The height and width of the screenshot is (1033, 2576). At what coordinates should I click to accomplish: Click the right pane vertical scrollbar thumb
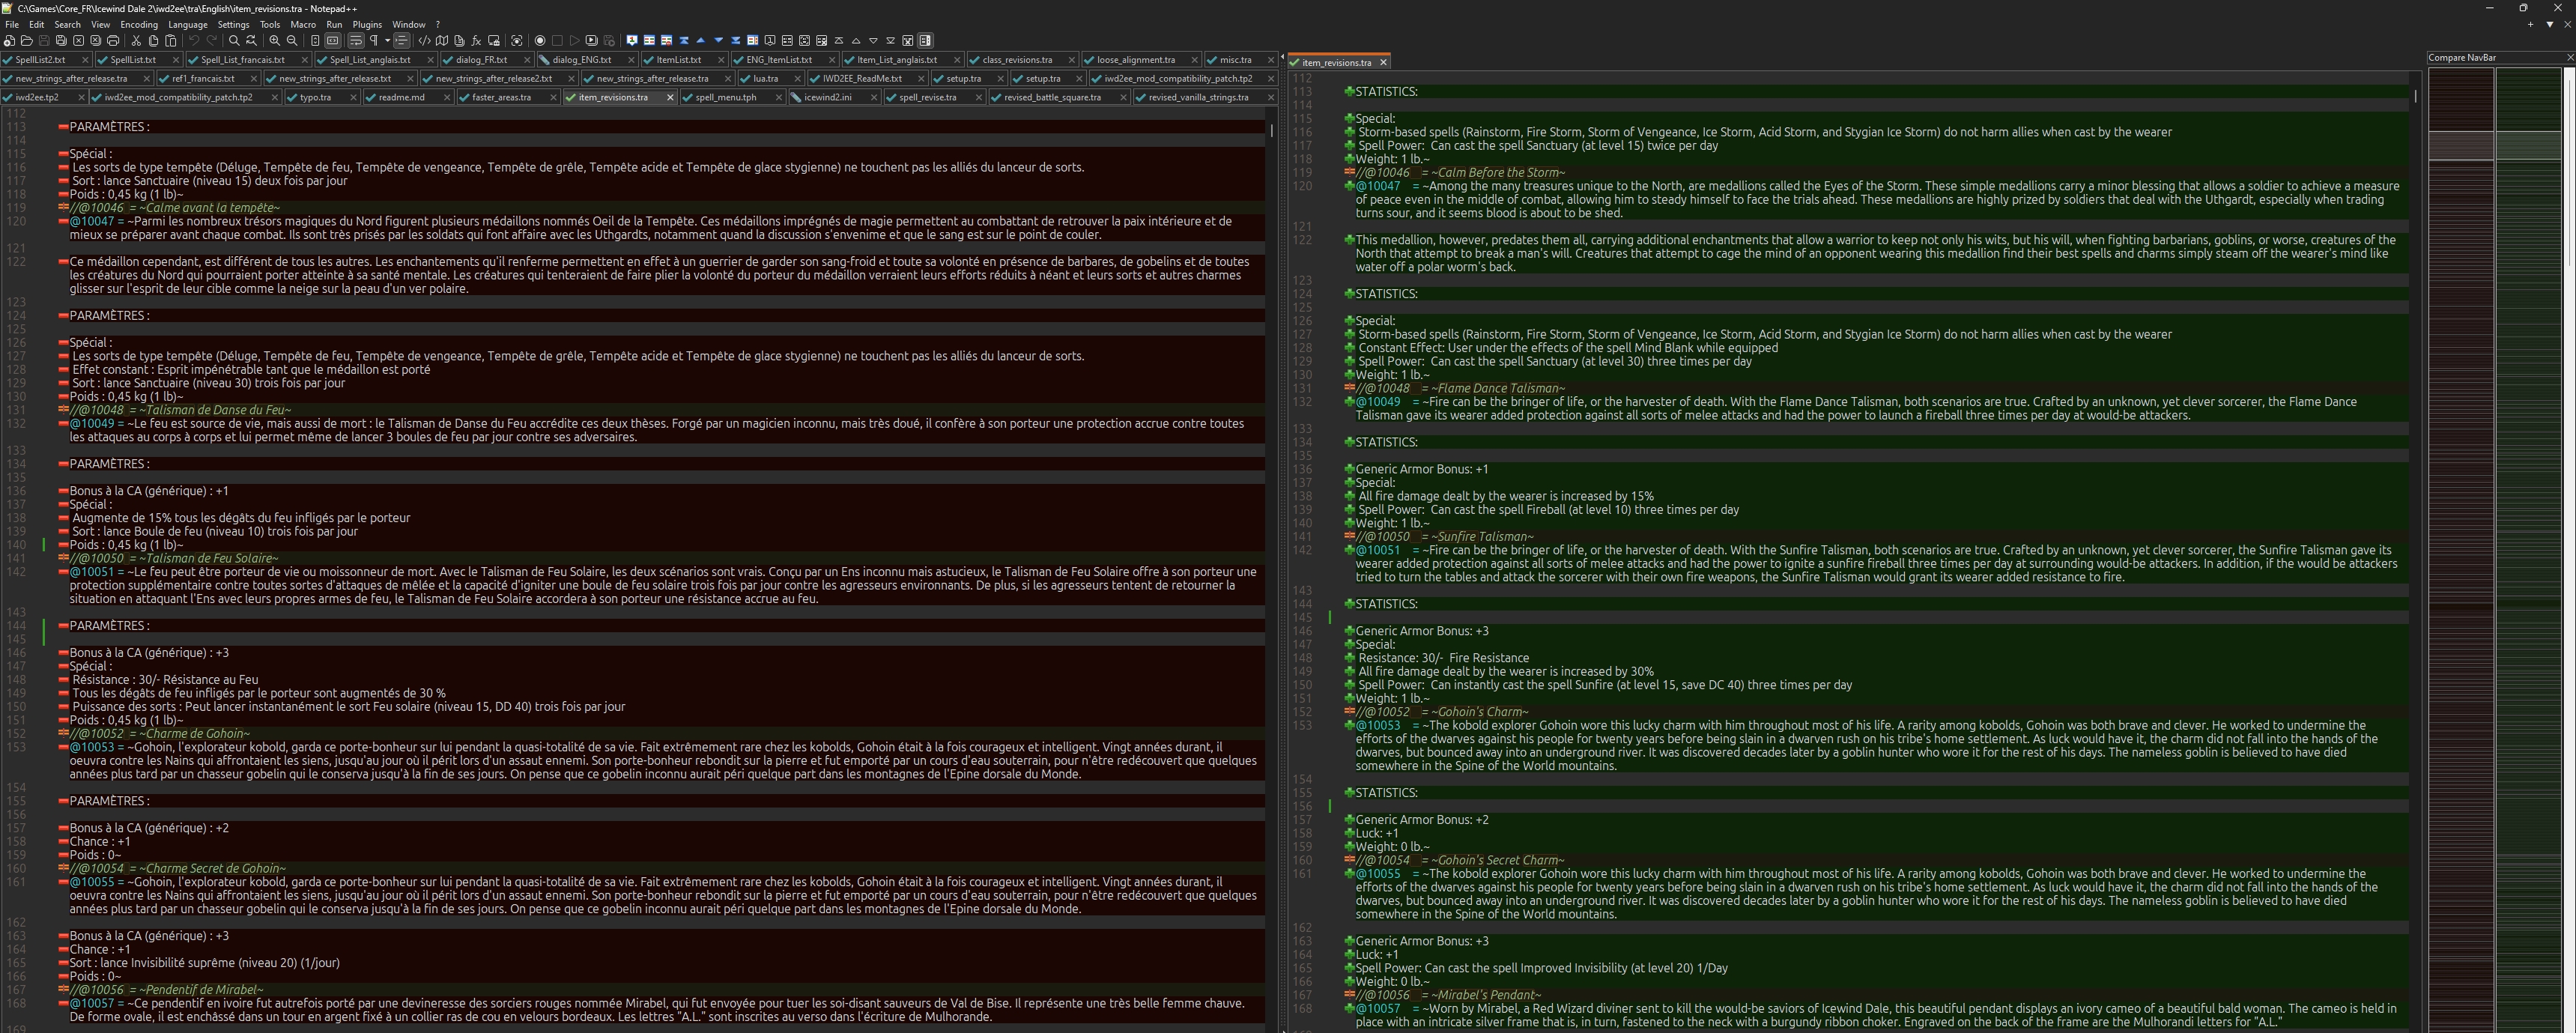pos(2415,96)
